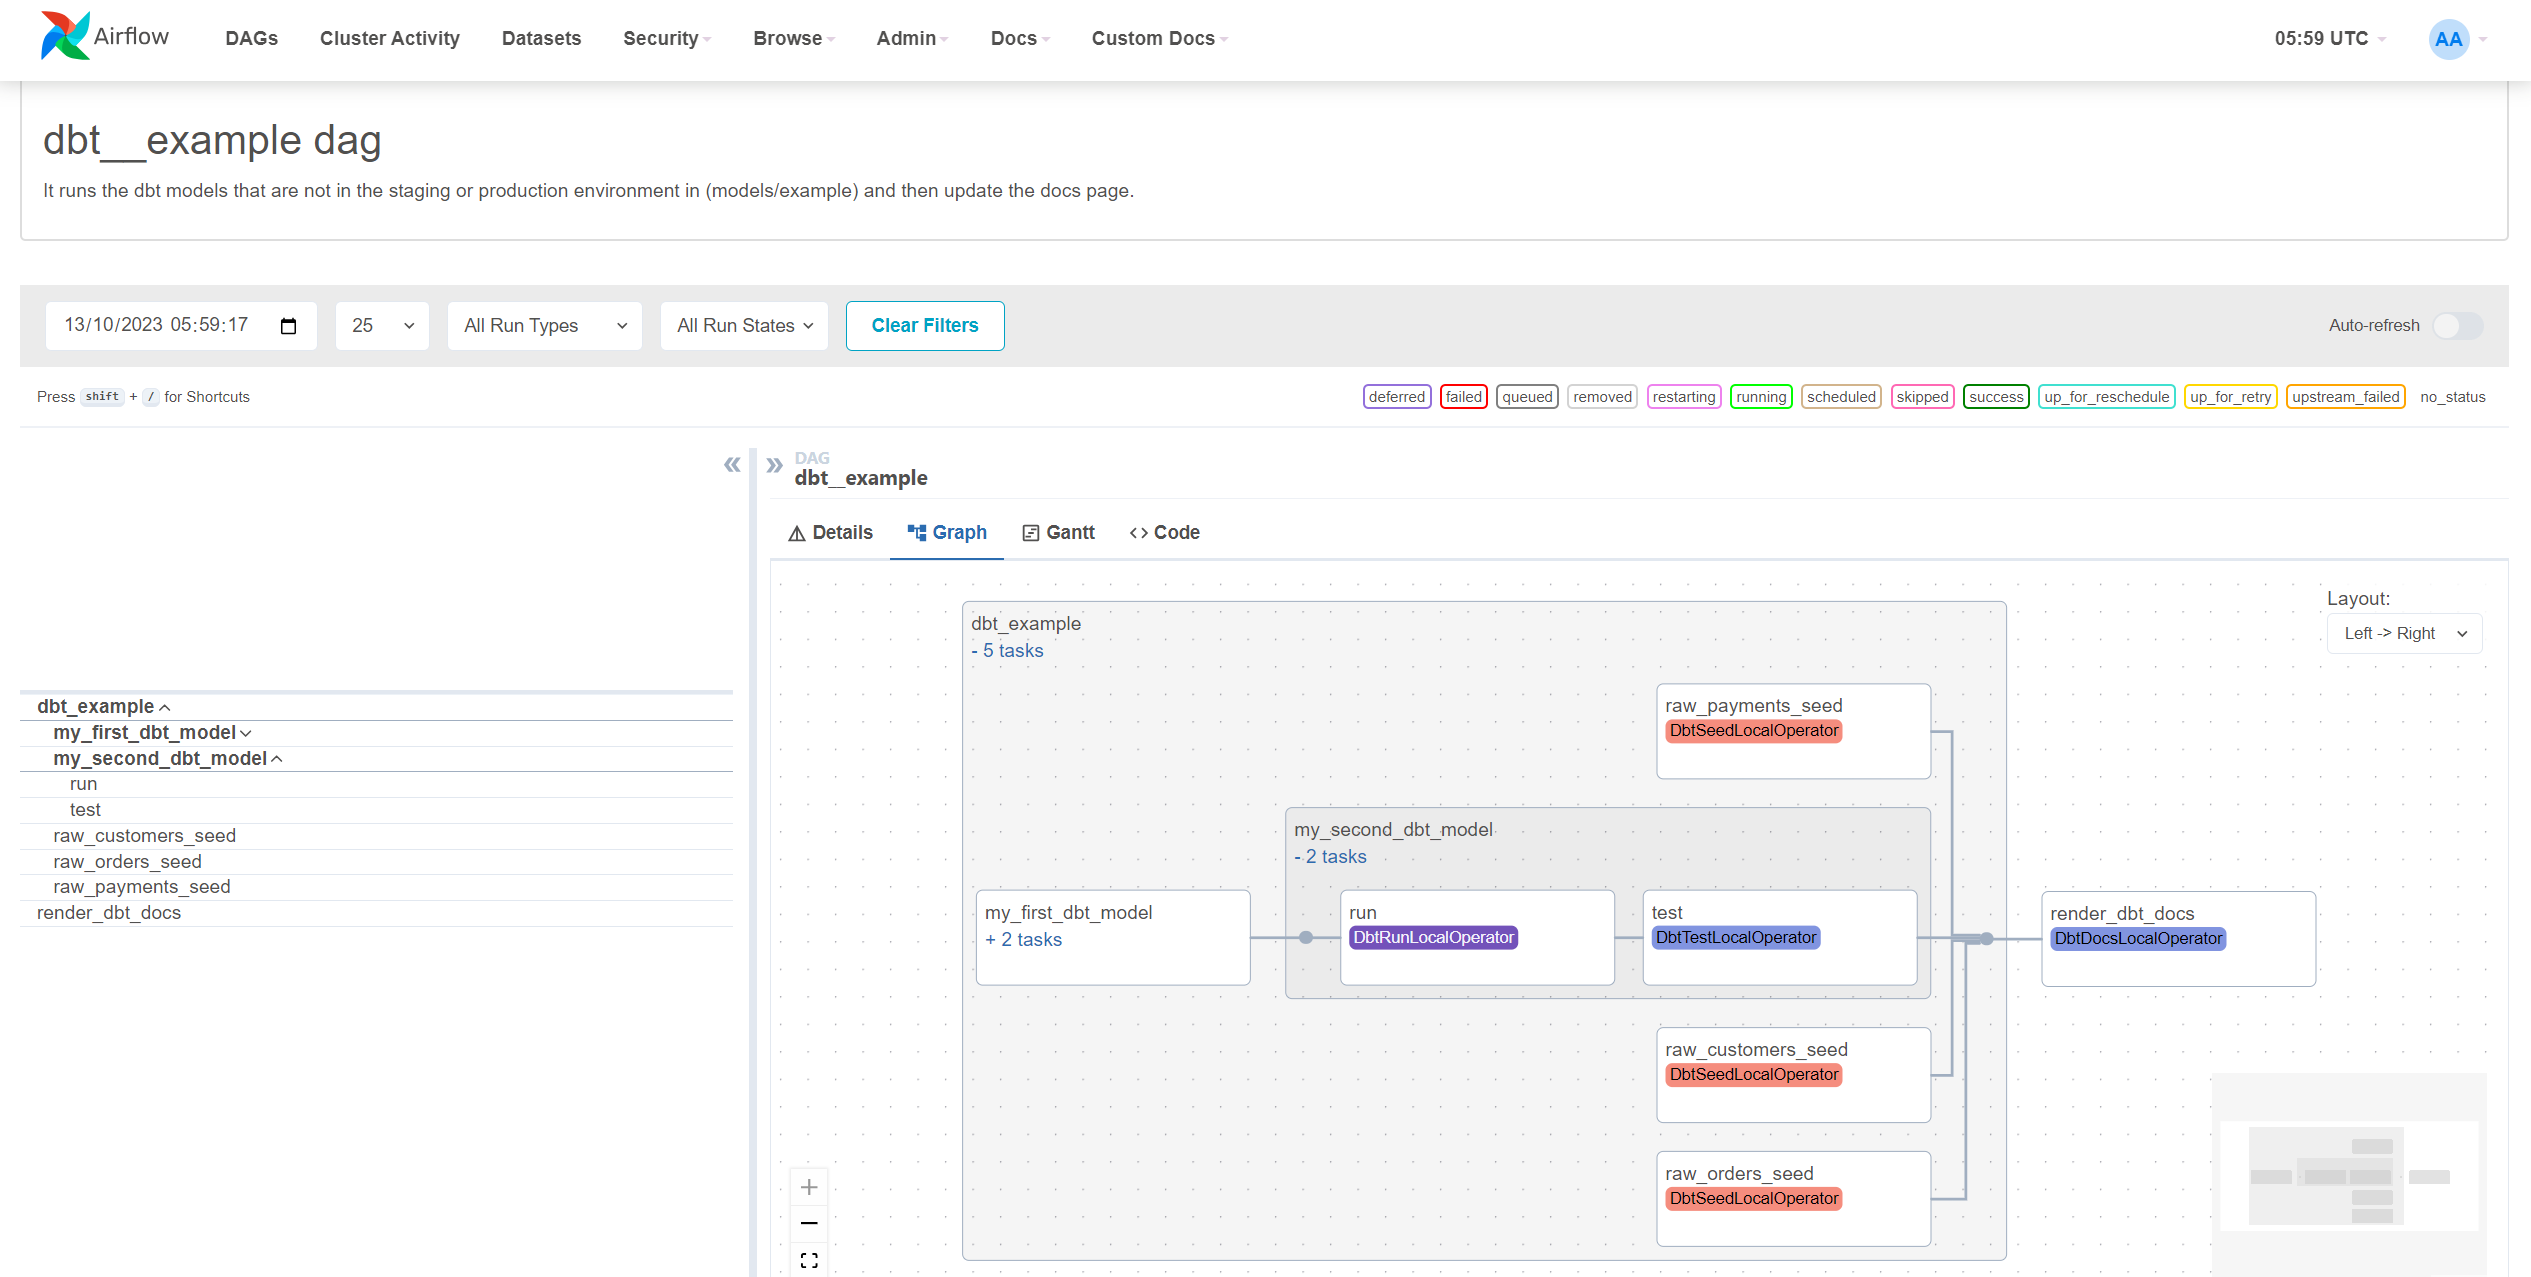Switch to the Details tab
This screenshot has width=2531, height=1277.
tap(831, 533)
